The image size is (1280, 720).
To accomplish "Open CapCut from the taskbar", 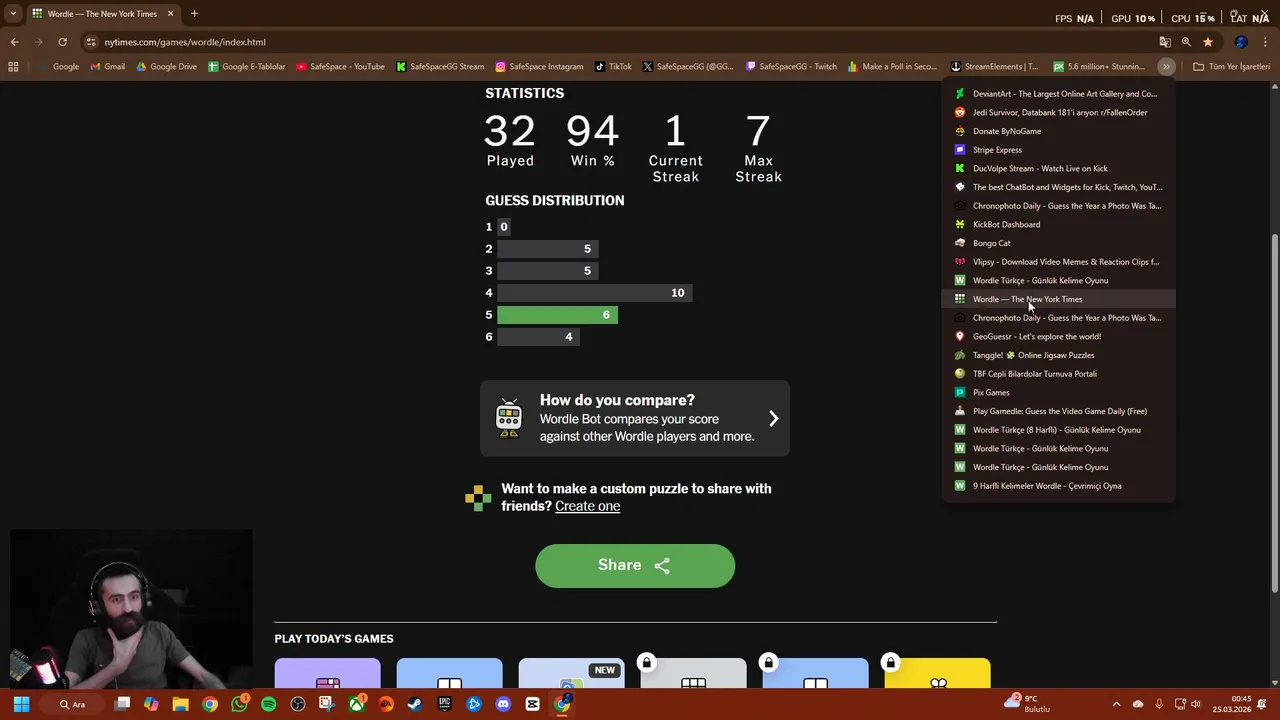I will 532,704.
